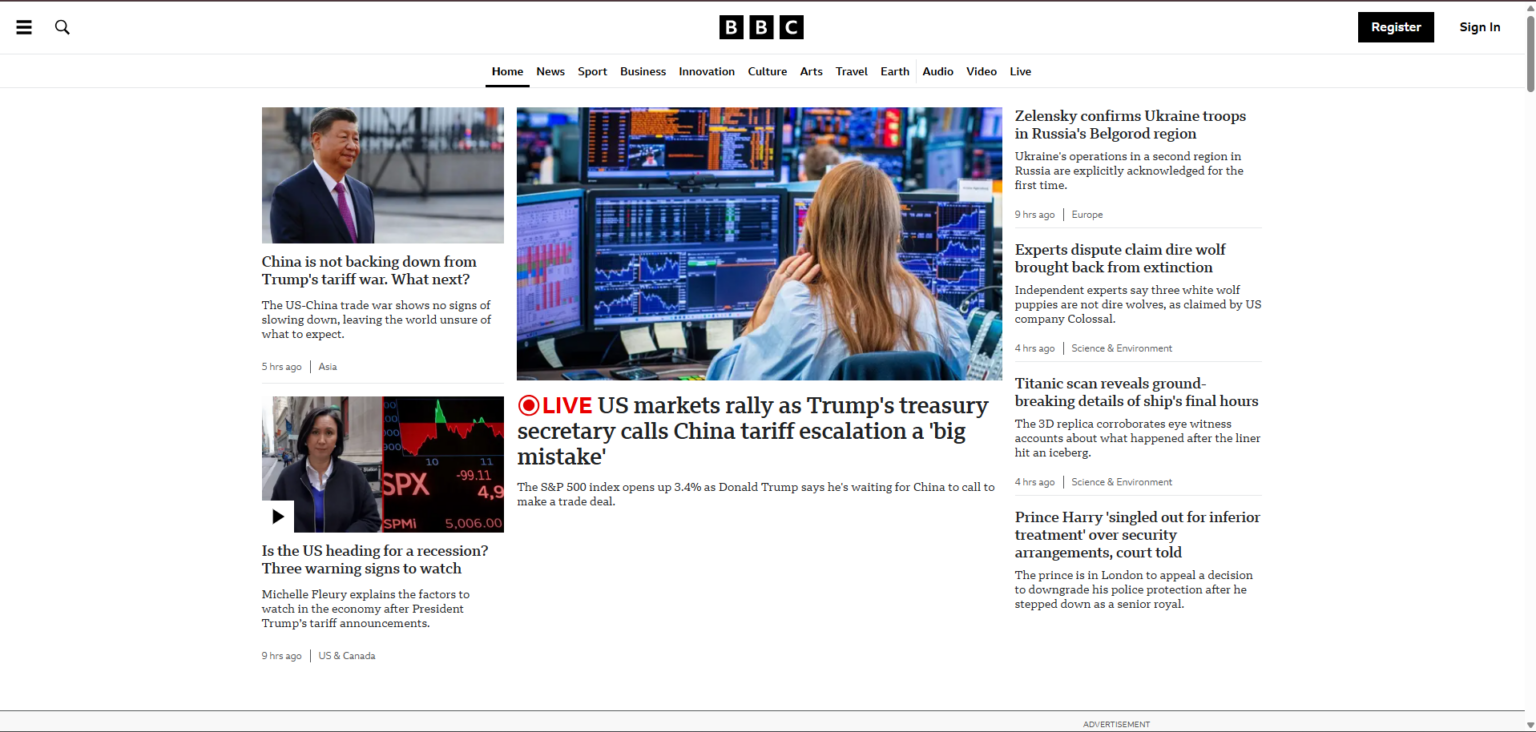The height and width of the screenshot is (732, 1536).
Task: Open the News tab
Action: tap(550, 72)
